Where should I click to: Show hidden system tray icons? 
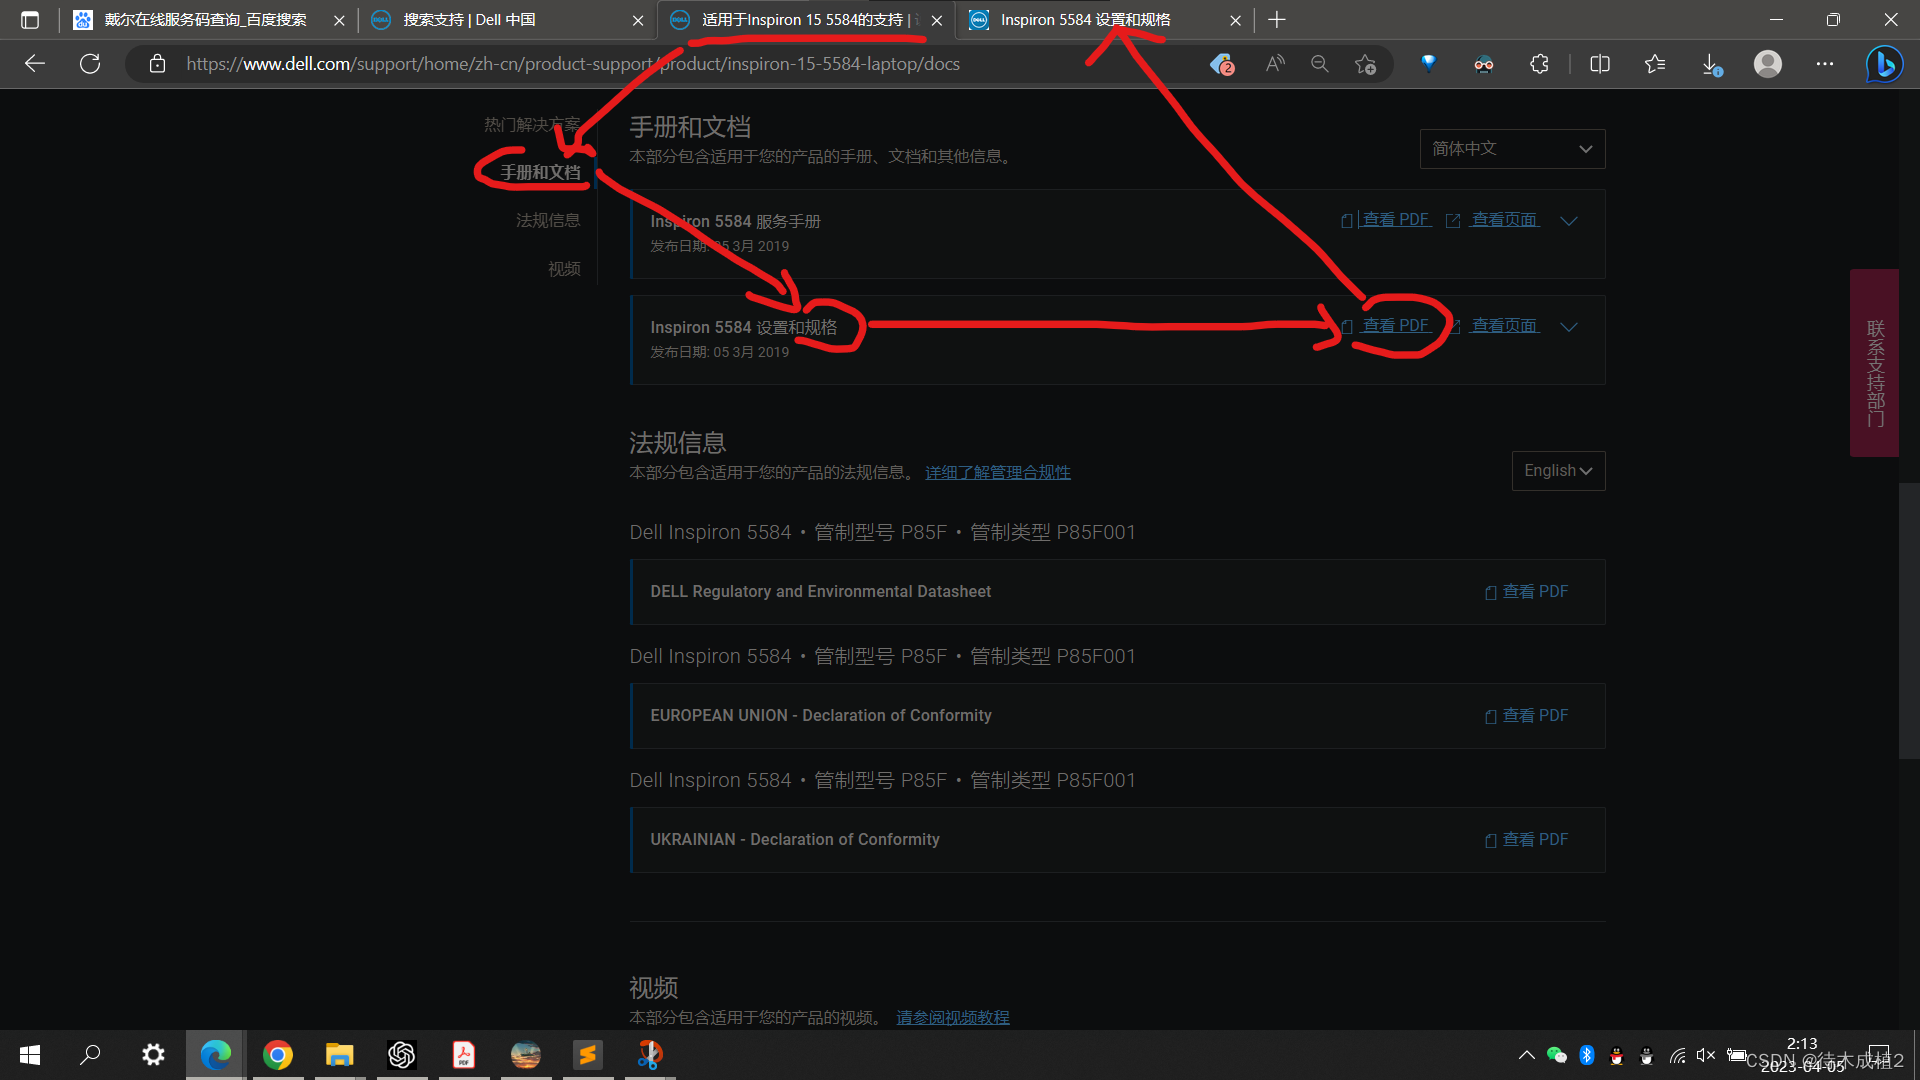tap(1527, 1055)
